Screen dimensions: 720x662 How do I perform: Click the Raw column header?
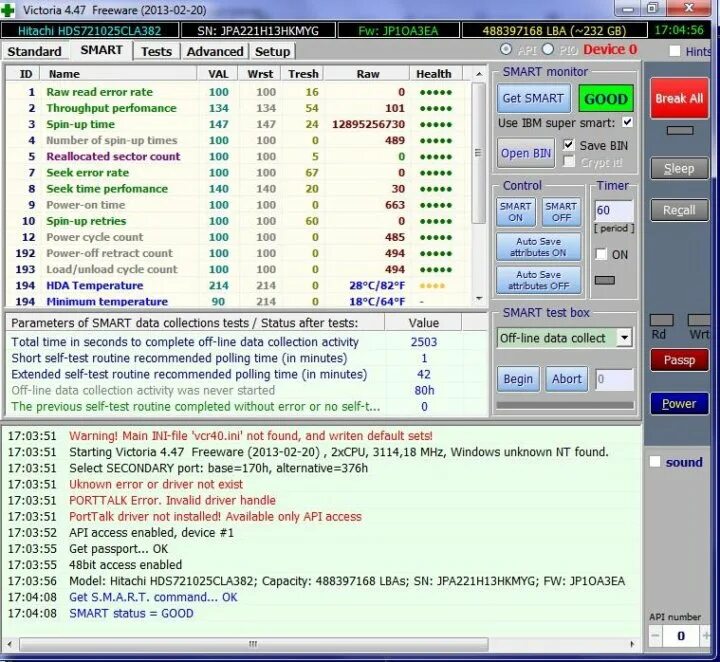tap(367, 74)
